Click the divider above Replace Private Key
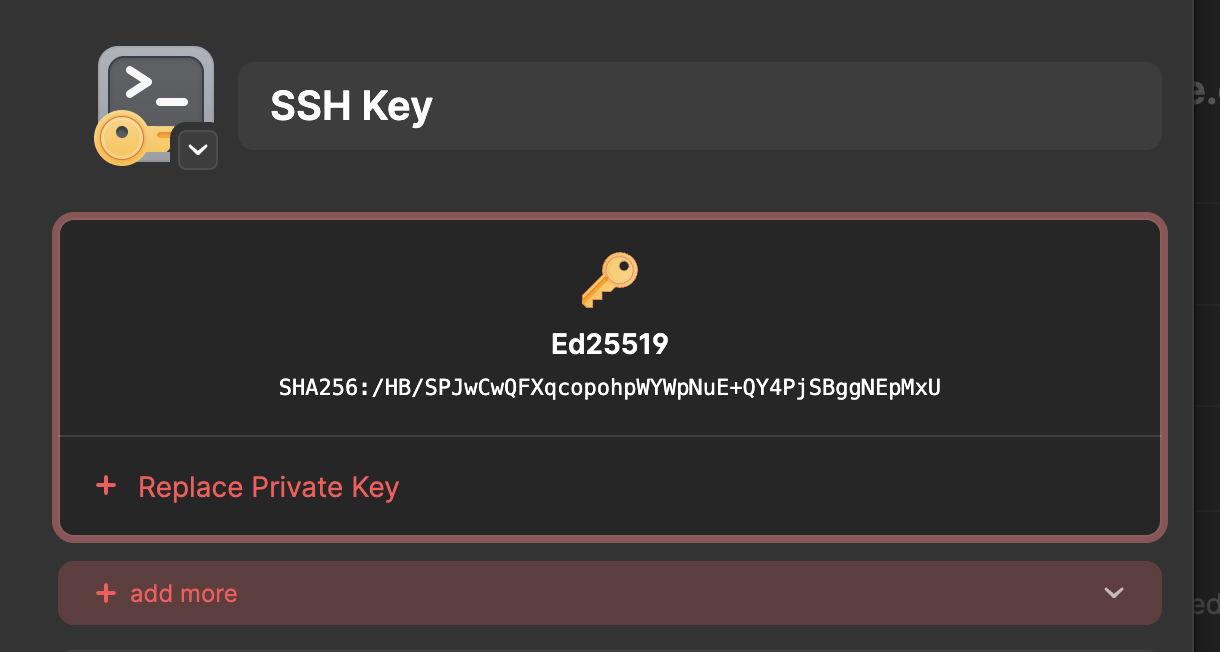 [609, 436]
